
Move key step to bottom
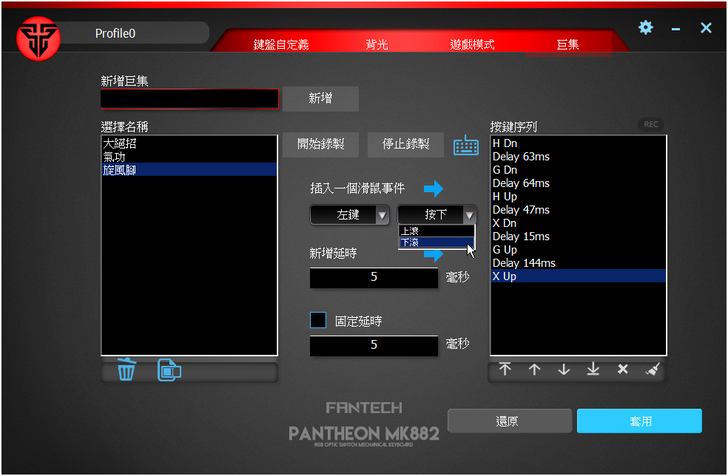coord(593,369)
